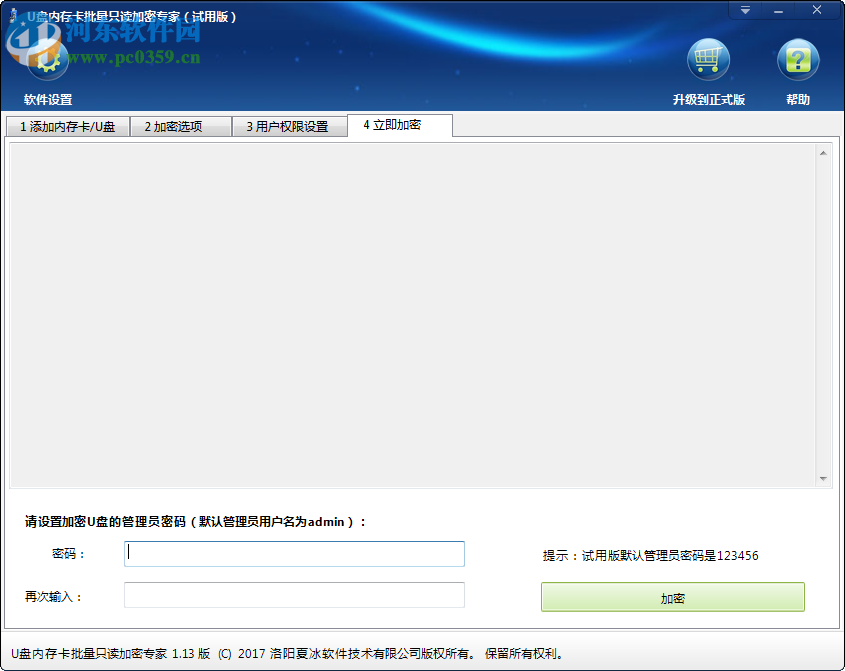This screenshot has width=845, height=671.
Task: Open the title bar drop-down chevron menu
Action: tap(744, 9)
